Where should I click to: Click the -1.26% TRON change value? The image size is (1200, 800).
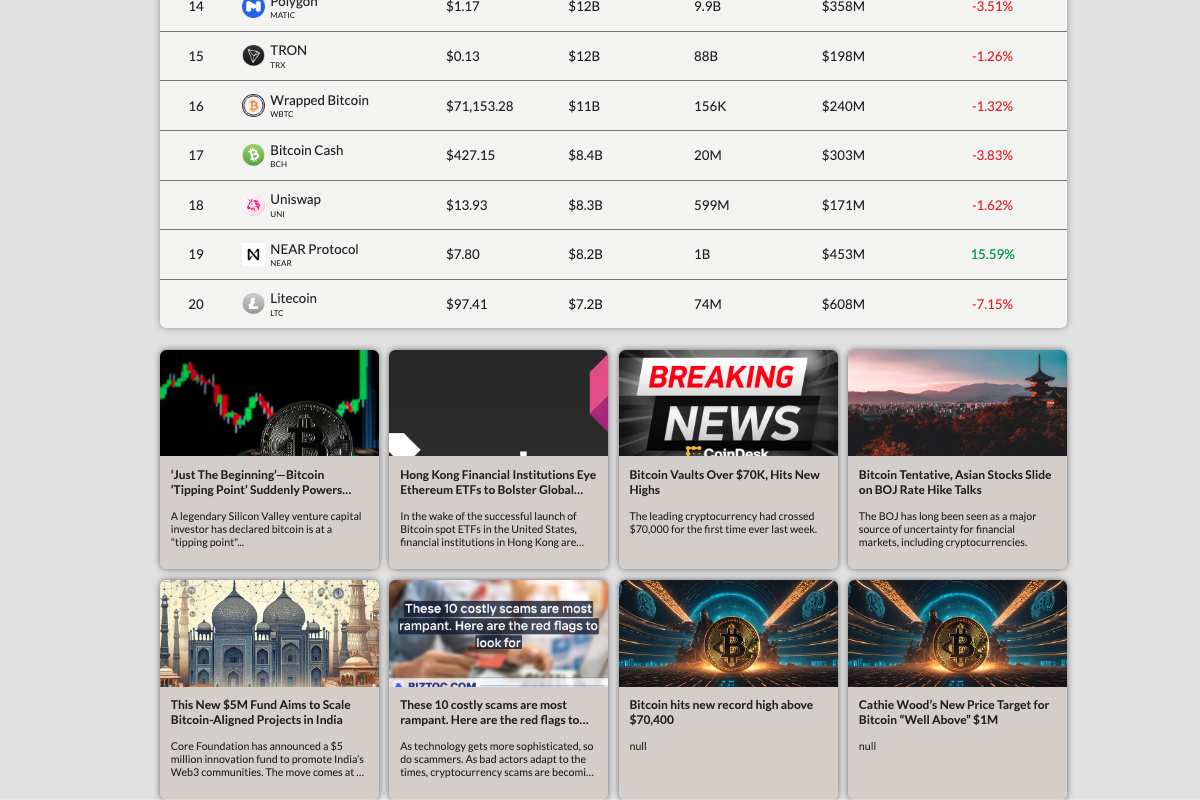(992, 56)
